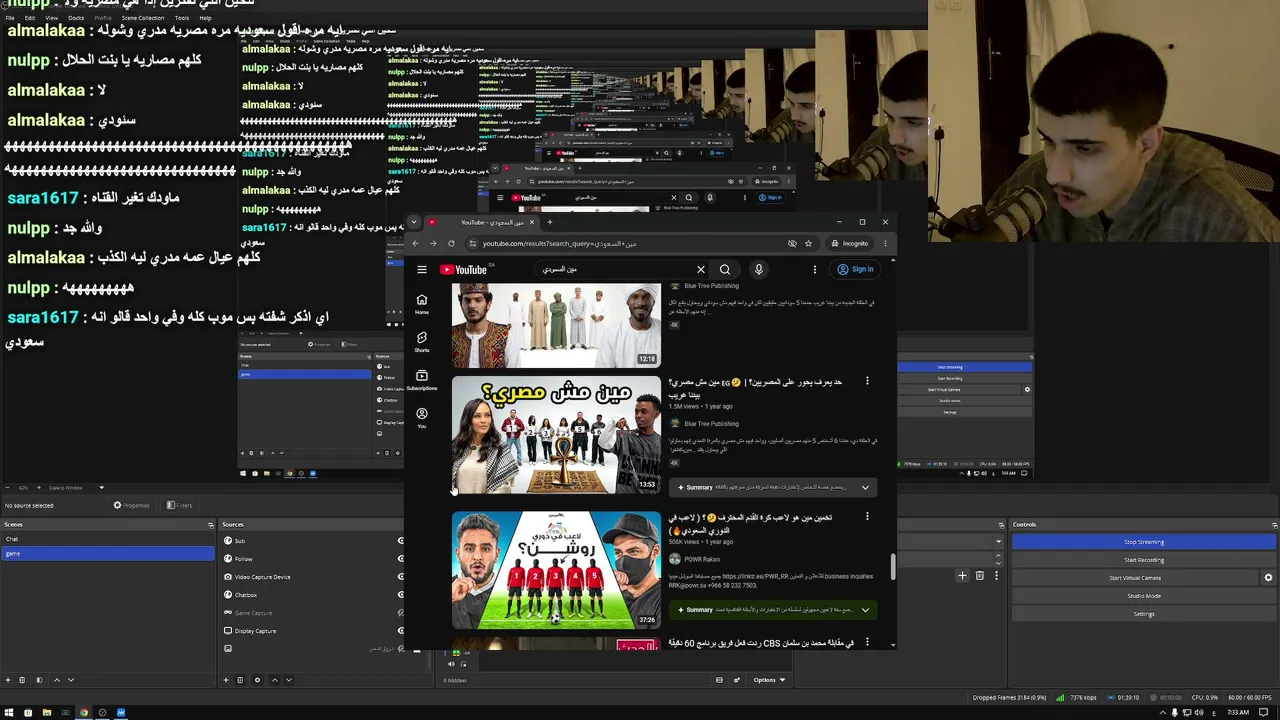The width and height of the screenshot is (1280, 720).
Task: Open the Chrome three-dot menu
Action: click(x=885, y=243)
